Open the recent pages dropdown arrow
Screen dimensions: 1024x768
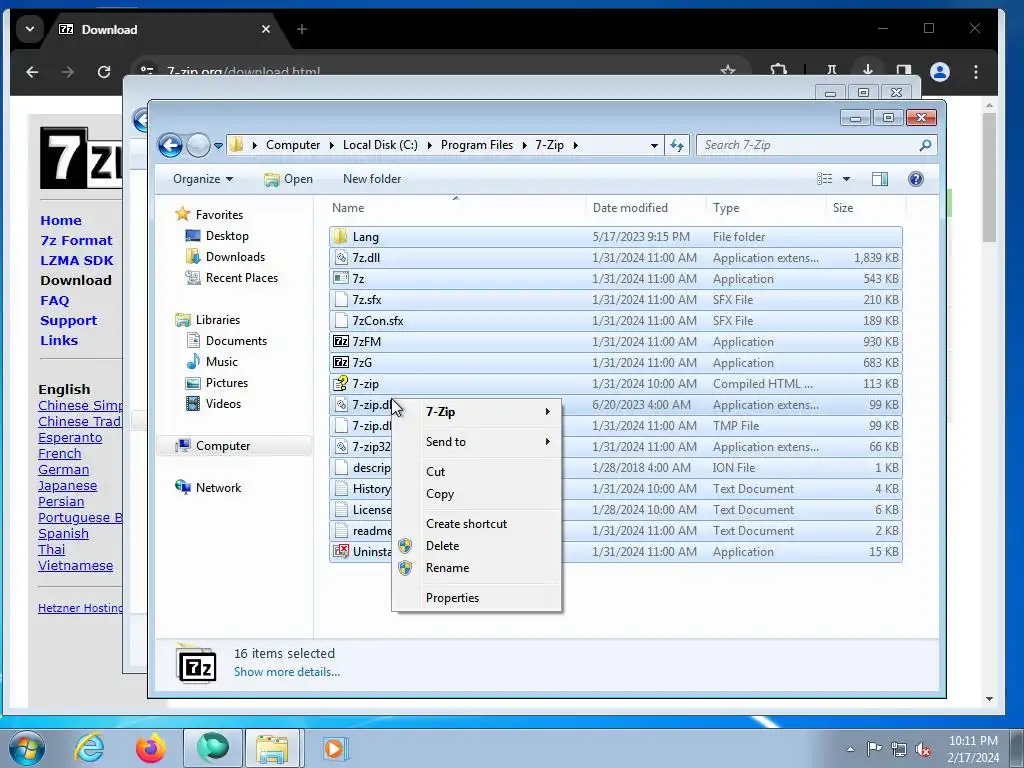coord(218,146)
